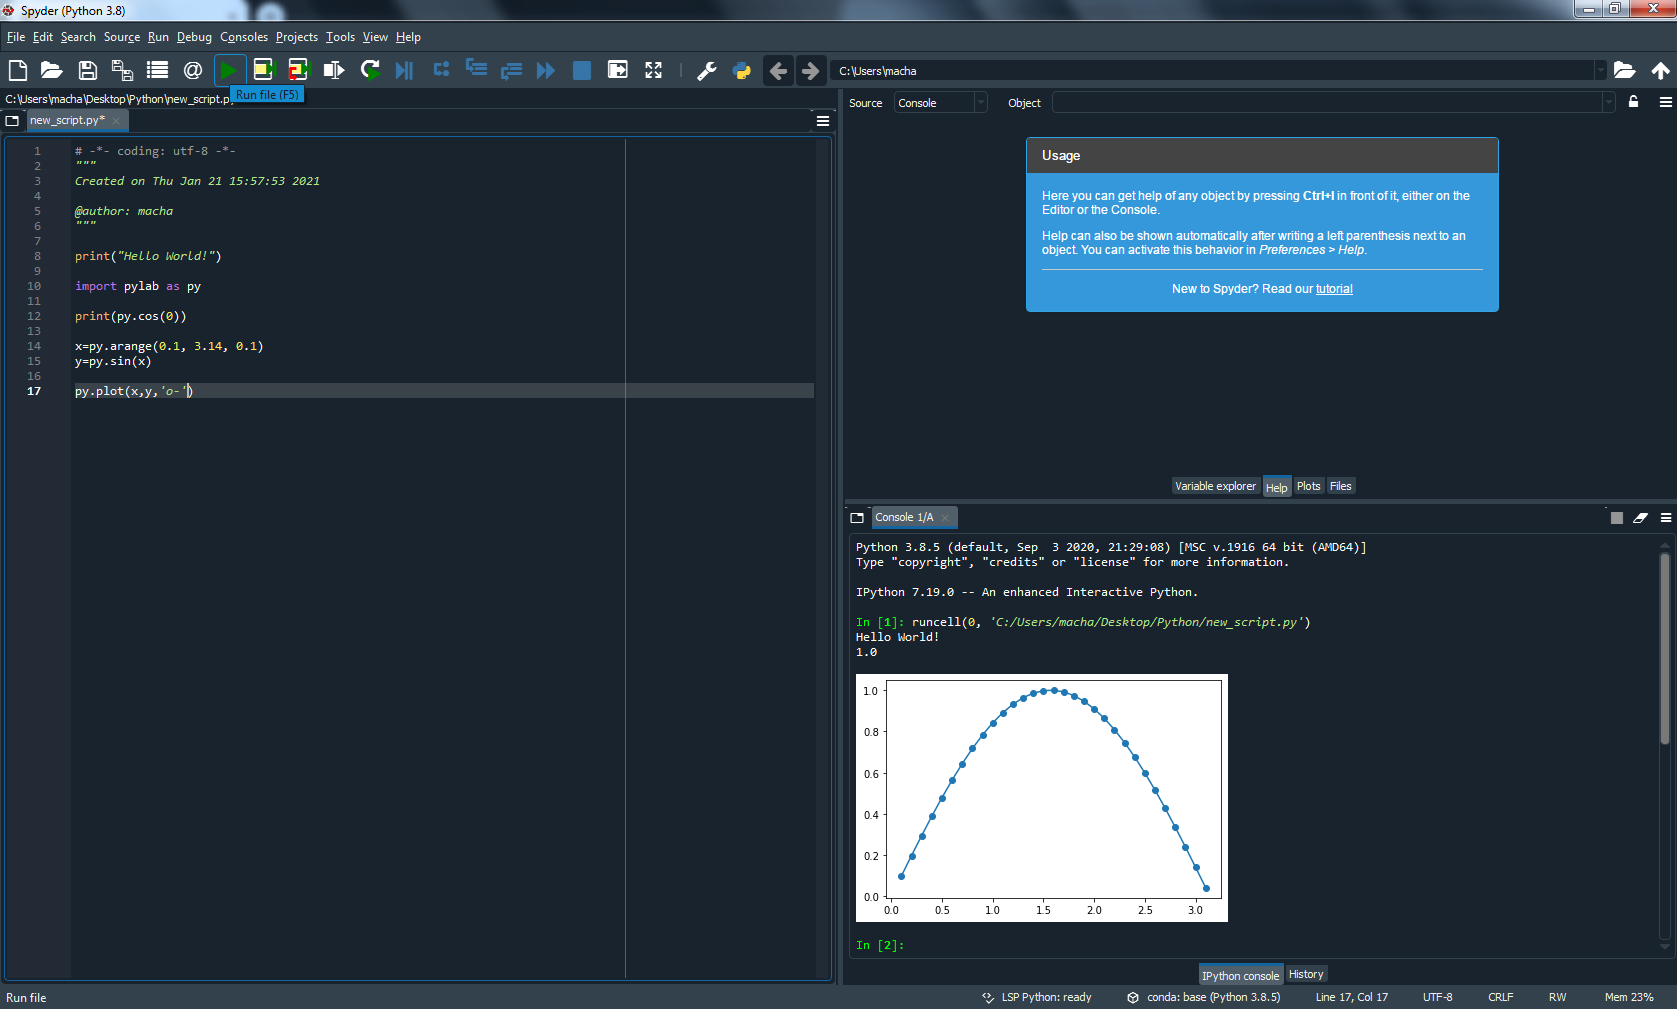Expand the working directory path dropdown
1677x1009 pixels.
point(1600,71)
